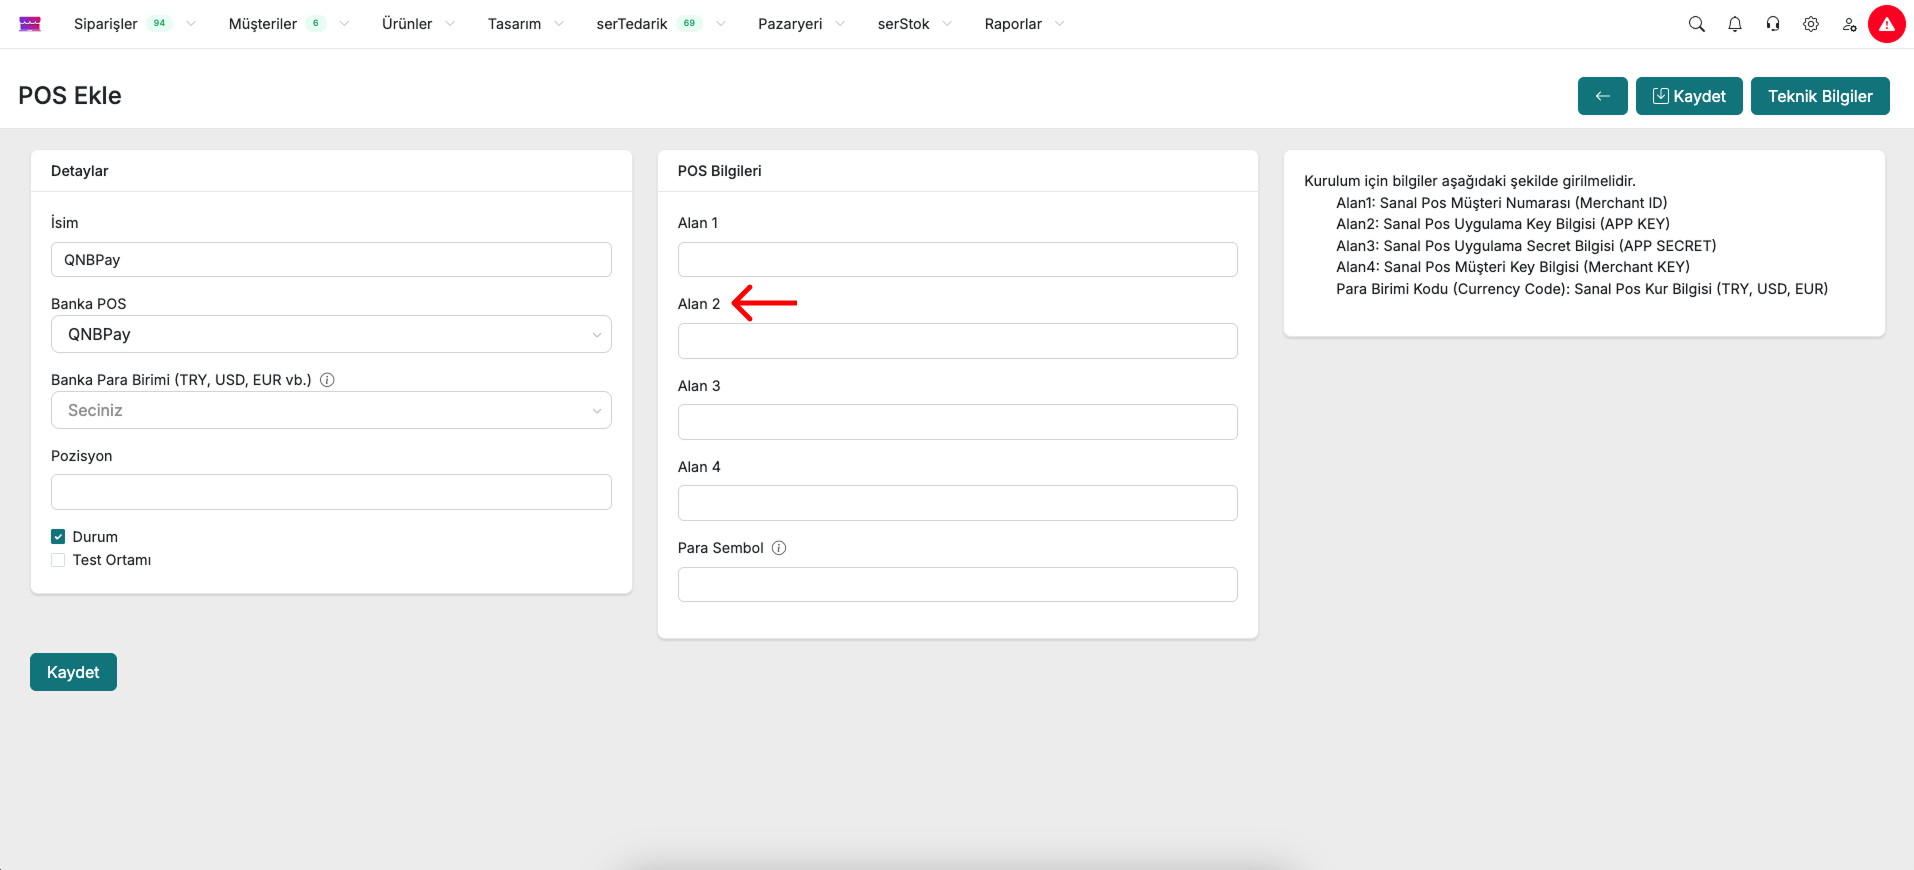Screen dimensions: 1914x870
Task: Open the serTedarik menu
Action: 632,24
